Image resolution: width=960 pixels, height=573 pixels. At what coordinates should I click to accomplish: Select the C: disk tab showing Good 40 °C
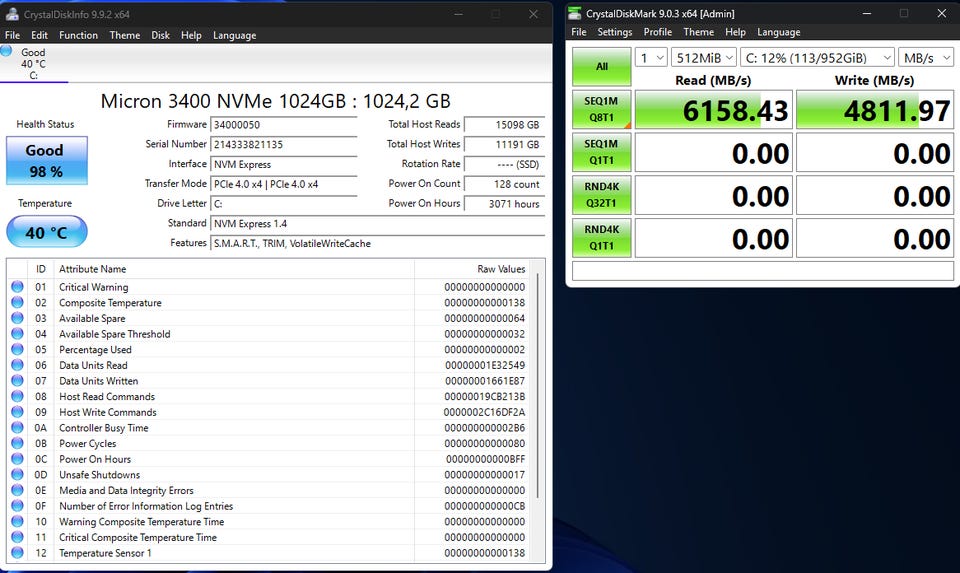[34, 63]
